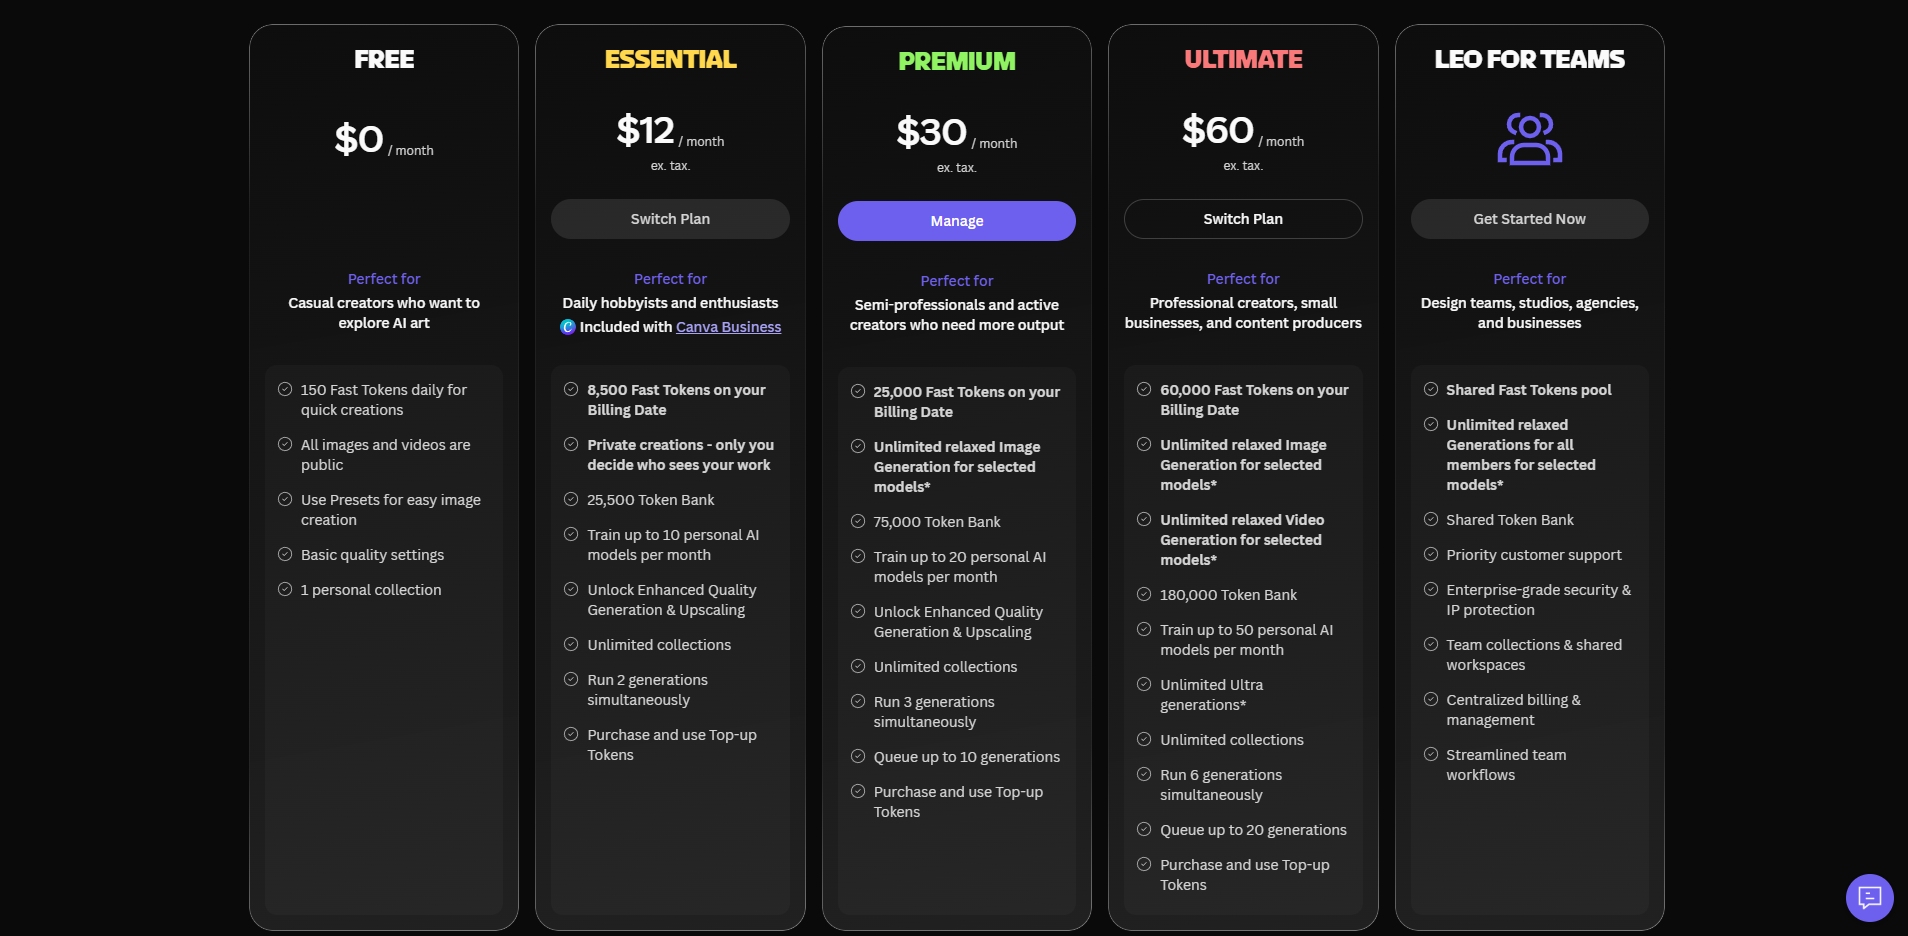Click checkmark next to Private creations
1908x936 pixels.
click(571, 445)
